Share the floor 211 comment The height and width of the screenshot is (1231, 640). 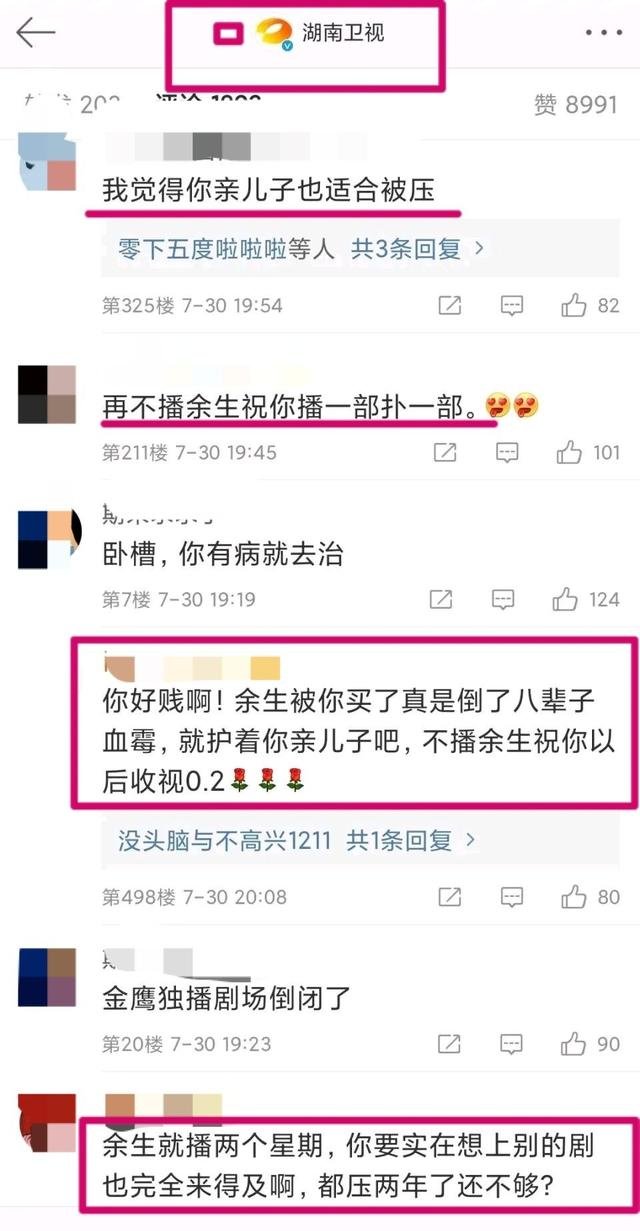coord(445,453)
